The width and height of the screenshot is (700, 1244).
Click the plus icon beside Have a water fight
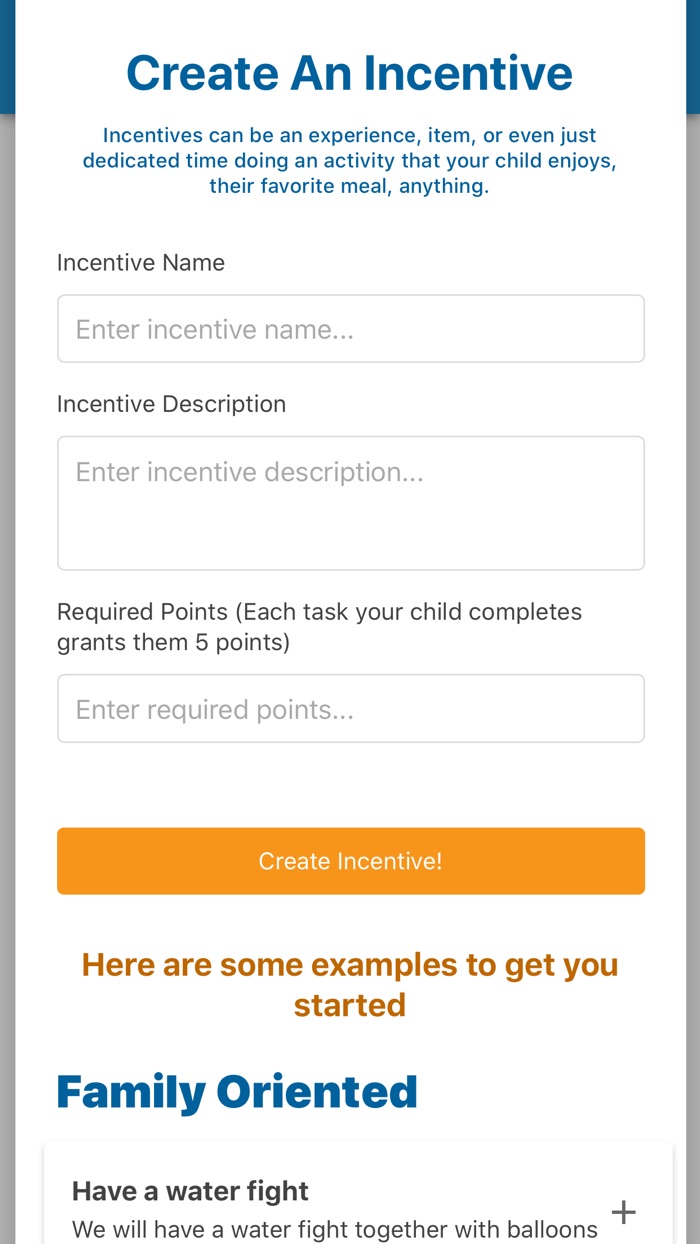[x=623, y=1212]
